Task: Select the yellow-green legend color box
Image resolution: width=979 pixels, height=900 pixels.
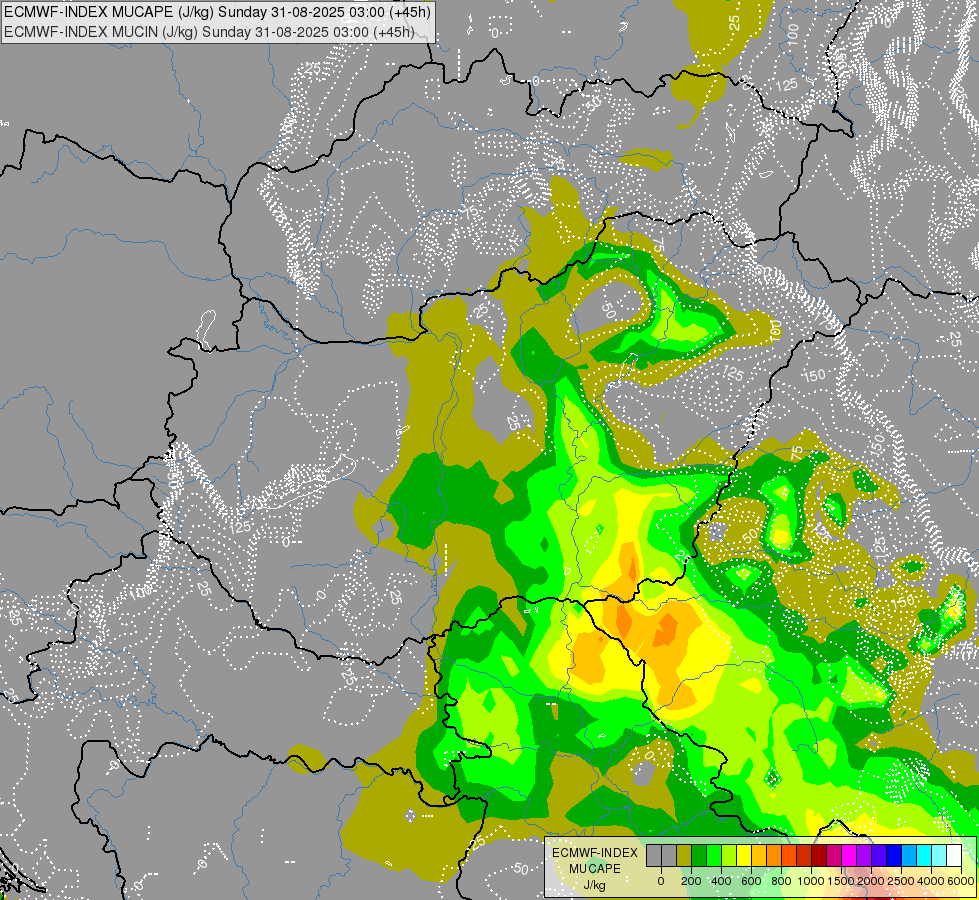Action: click(x=729, y=856)
